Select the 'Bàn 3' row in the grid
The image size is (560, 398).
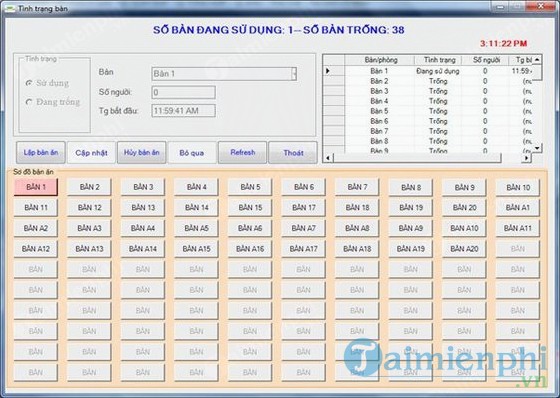(428, 91)
